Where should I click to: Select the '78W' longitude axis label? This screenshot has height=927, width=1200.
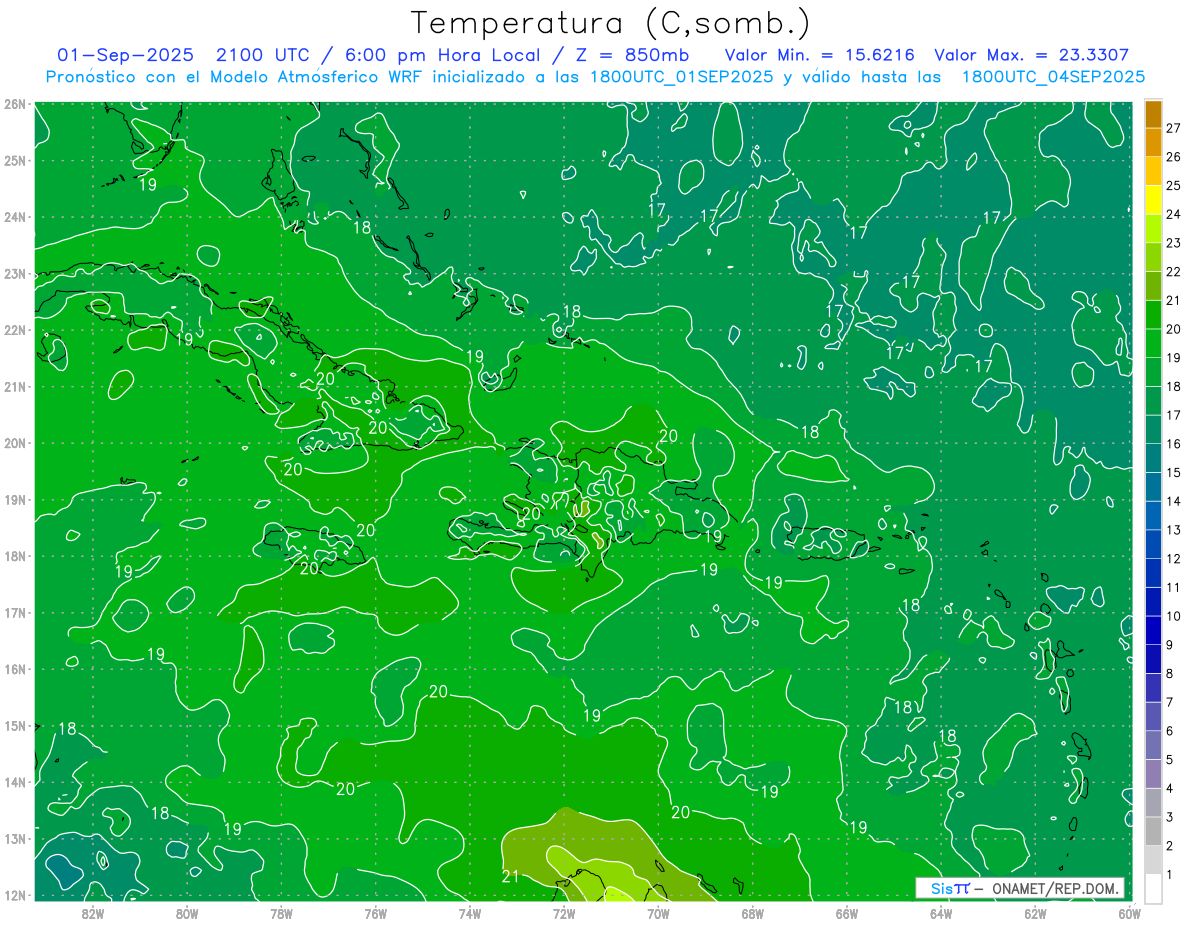pyautogui.click(x=281, y=913)
